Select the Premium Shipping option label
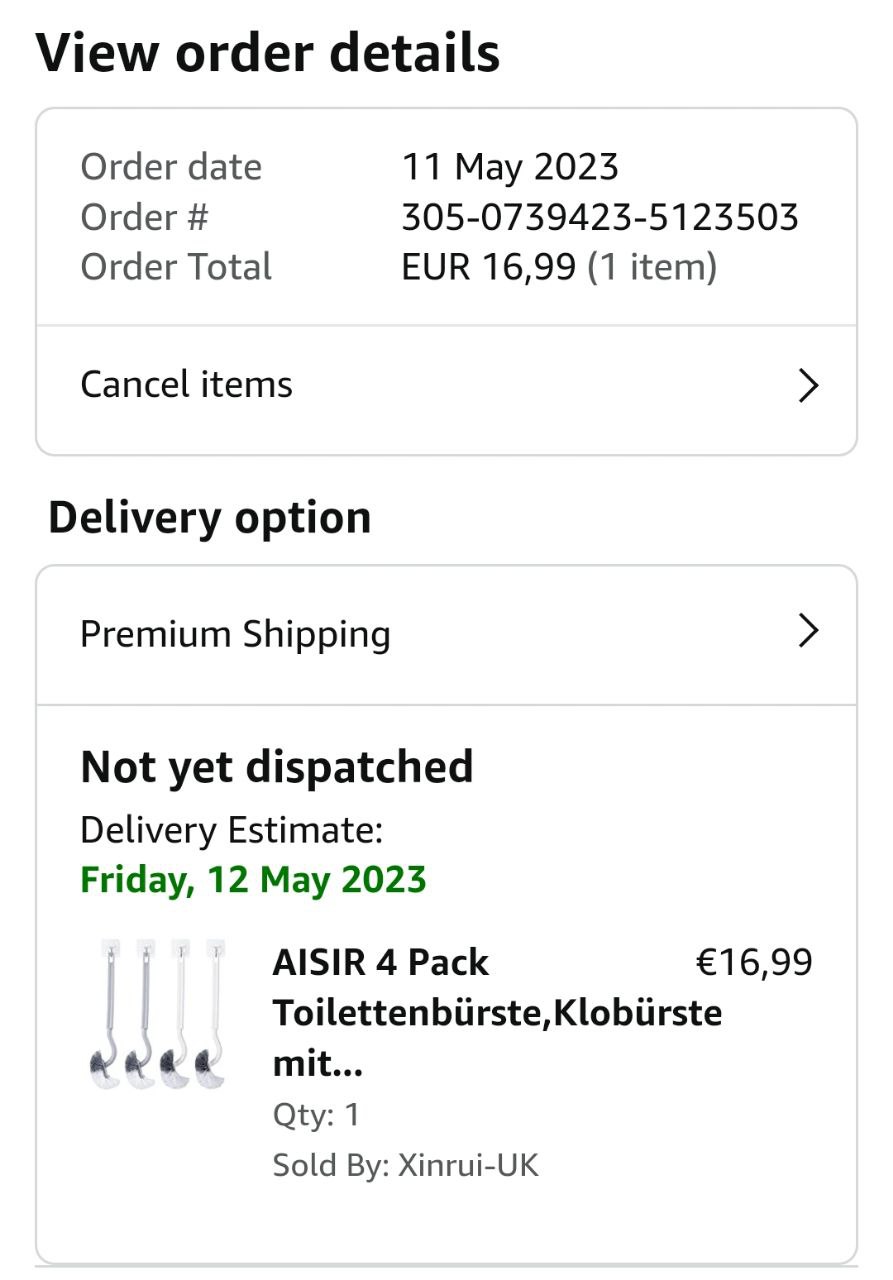The image size is (893, 1280). point(235,634)
